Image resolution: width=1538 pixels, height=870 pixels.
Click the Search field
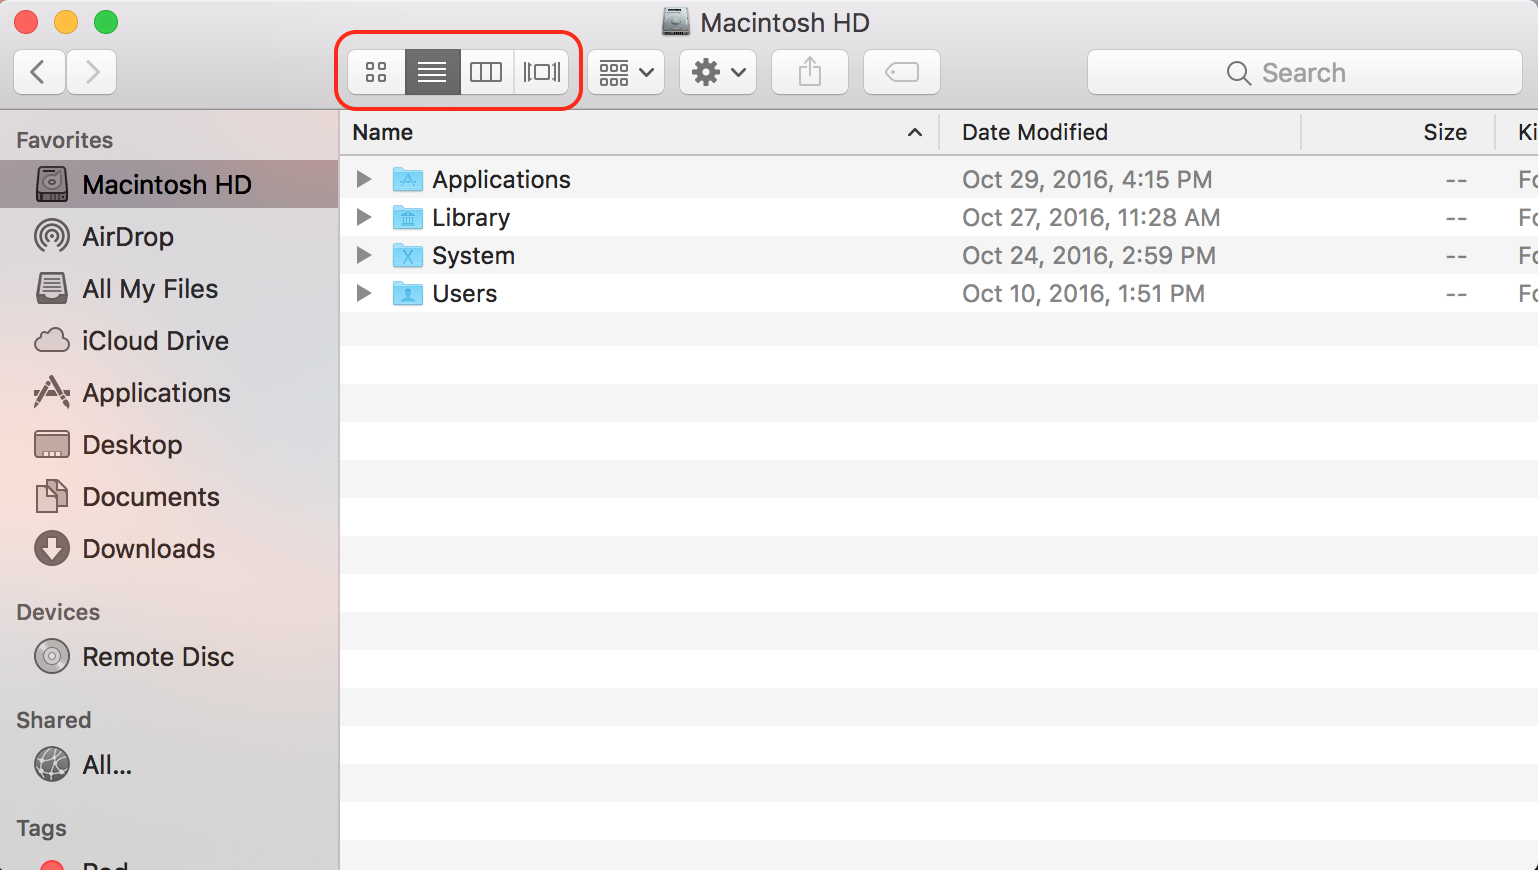pos(1304,72)
